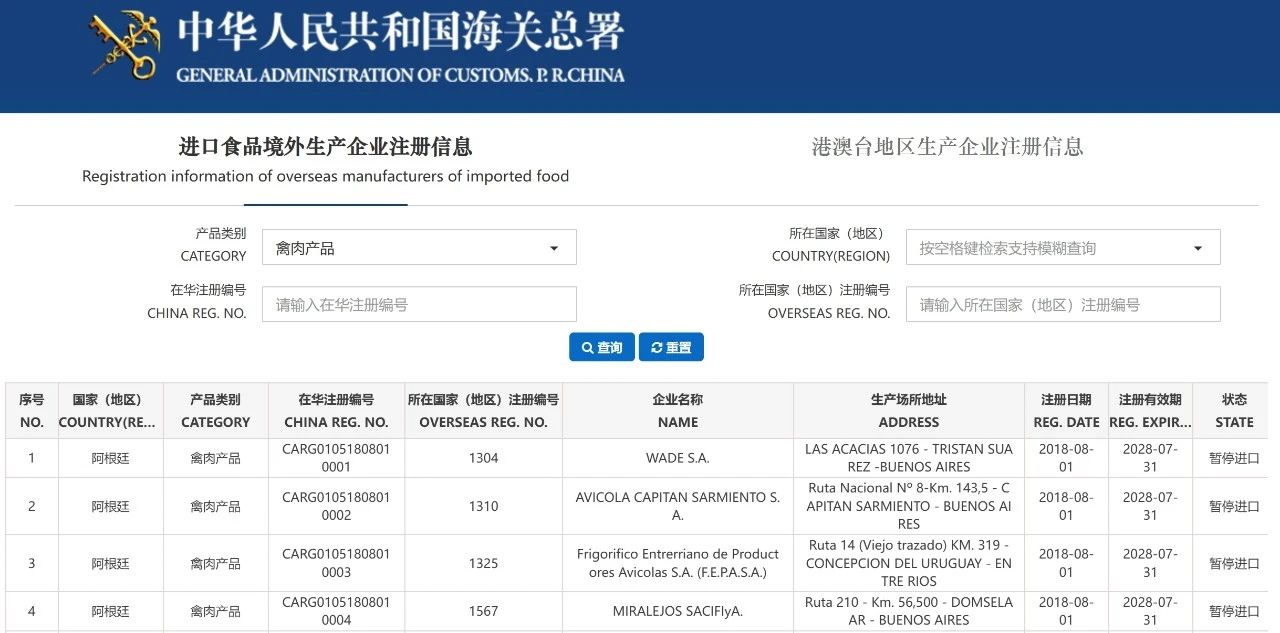This screenshot has height=633, width=1280.
Task: Click registration number CARG01051808010003
Action: pos(336,563)
